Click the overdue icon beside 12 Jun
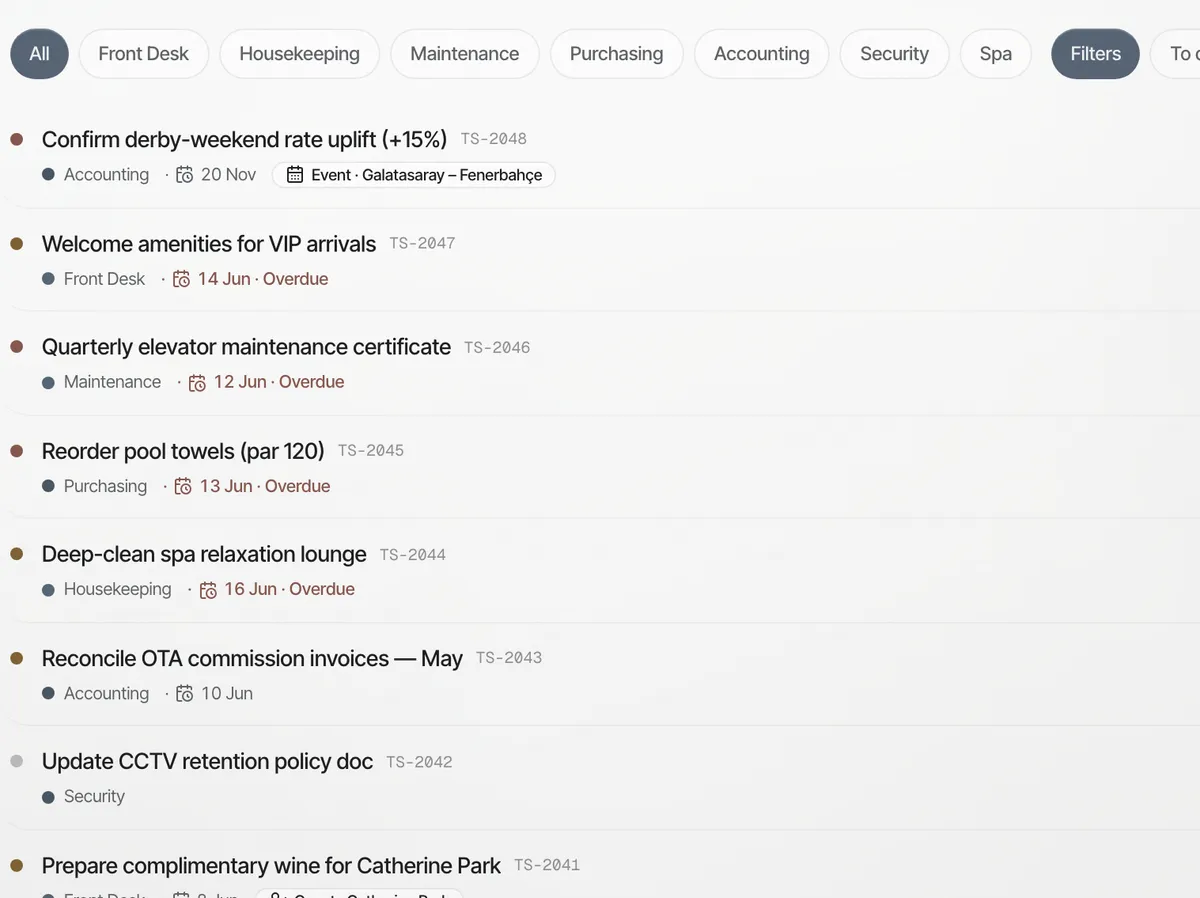Viewport: 1200px width, 898px height. tap(198, 382)
